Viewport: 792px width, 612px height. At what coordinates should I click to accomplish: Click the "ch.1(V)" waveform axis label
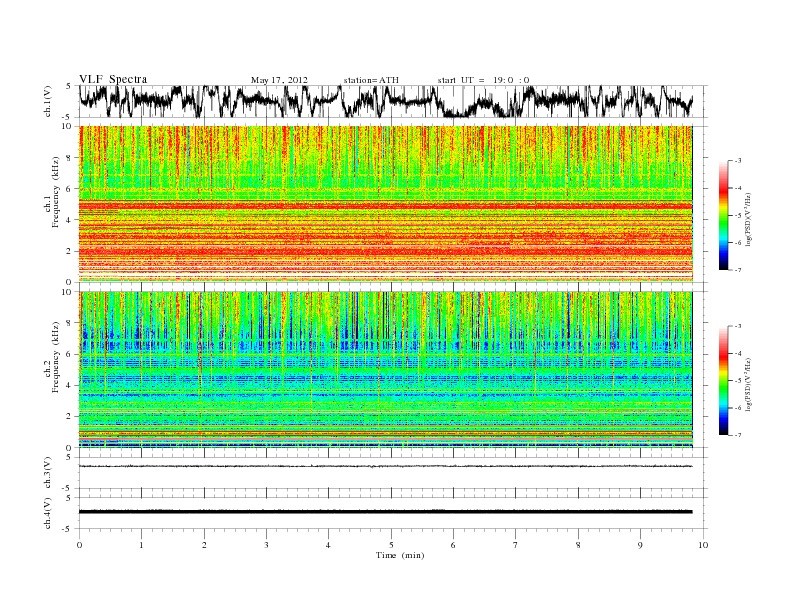48,101
